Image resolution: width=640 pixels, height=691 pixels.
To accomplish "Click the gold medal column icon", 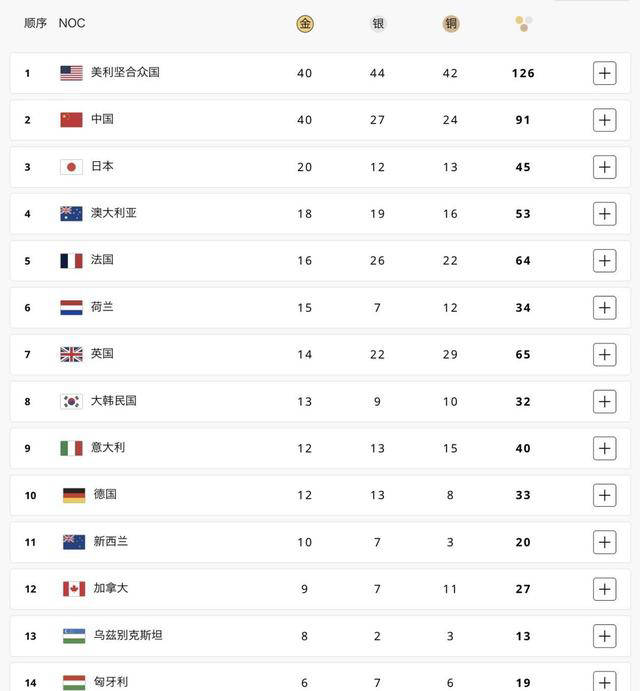I will (305, 23).
